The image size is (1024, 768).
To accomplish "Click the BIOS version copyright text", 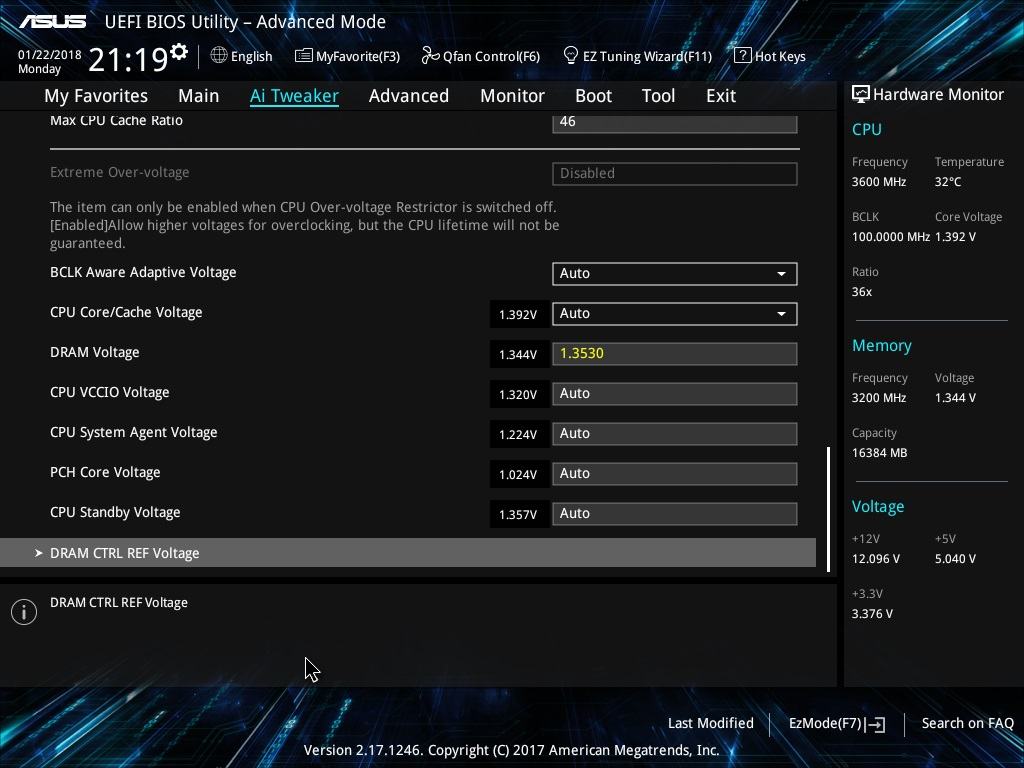I will pos(511,750).
